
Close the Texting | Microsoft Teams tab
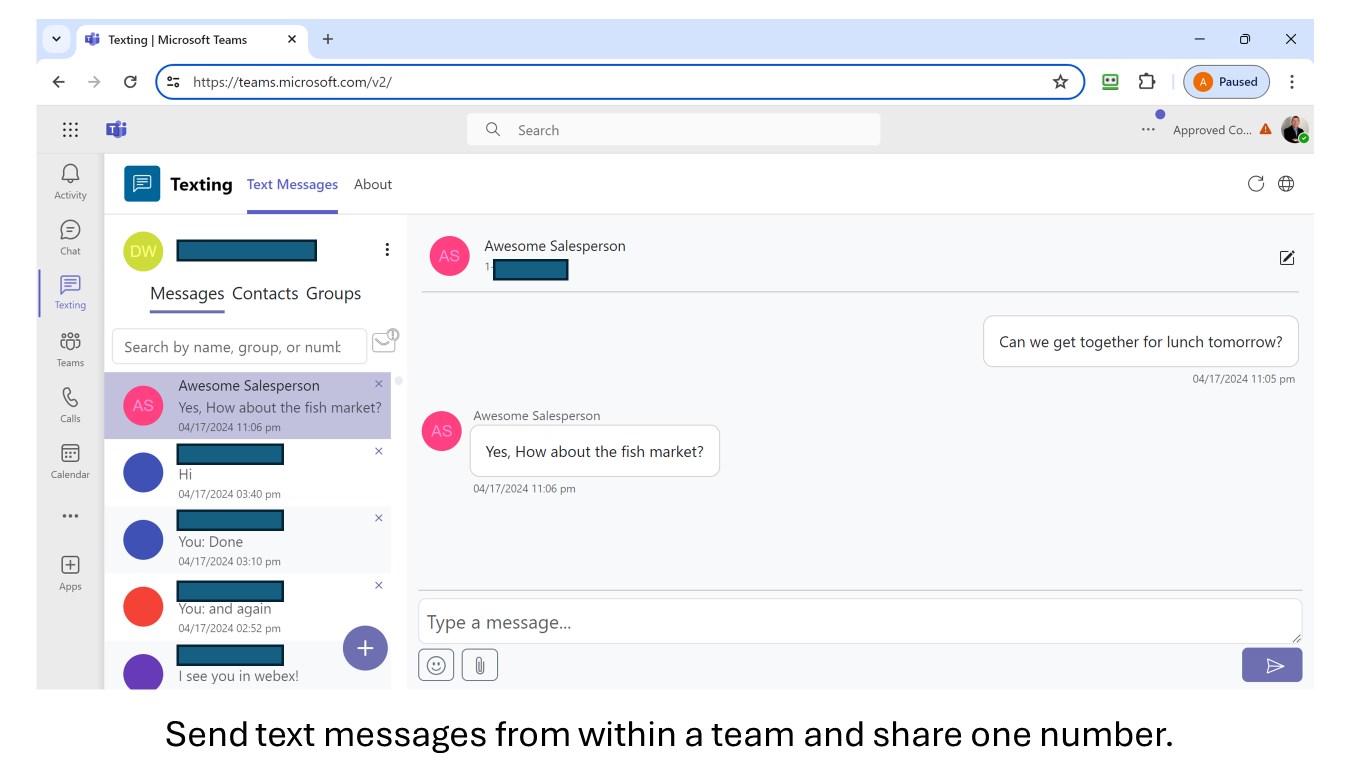click(292, 39)
